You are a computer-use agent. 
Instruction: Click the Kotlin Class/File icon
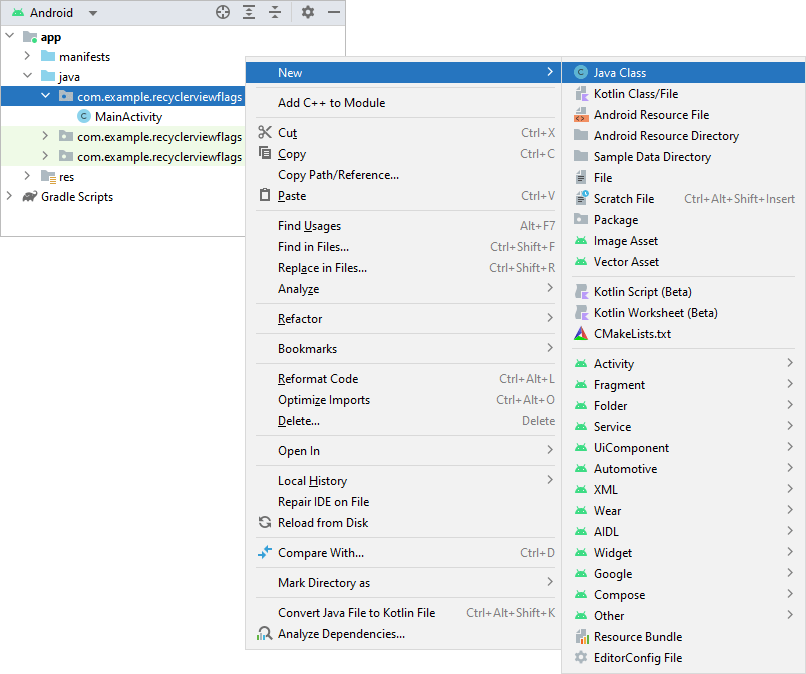pyautogui.click(x=581, y=94)
